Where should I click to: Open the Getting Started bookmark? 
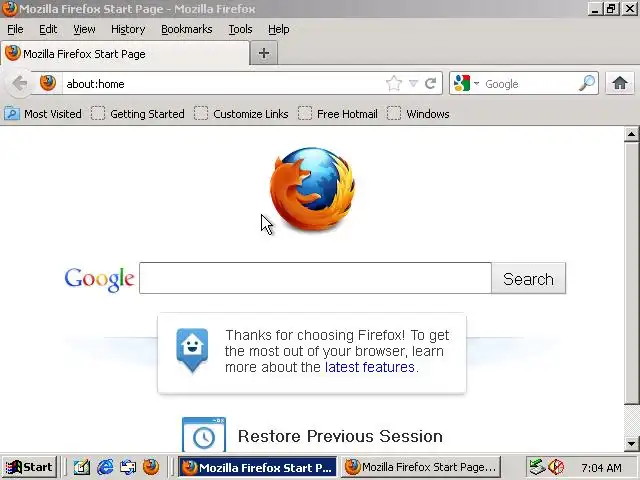(x=138, y=114)
